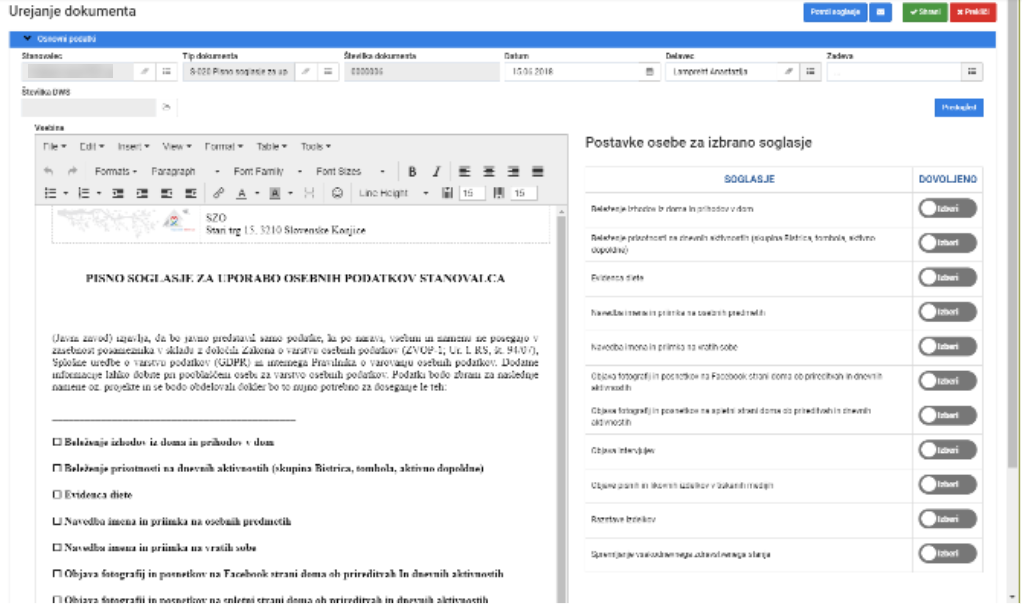1022x607 pixels.
Task: Toggle consent for Objava fotografij na spletni strani
Action: point(947,416)
